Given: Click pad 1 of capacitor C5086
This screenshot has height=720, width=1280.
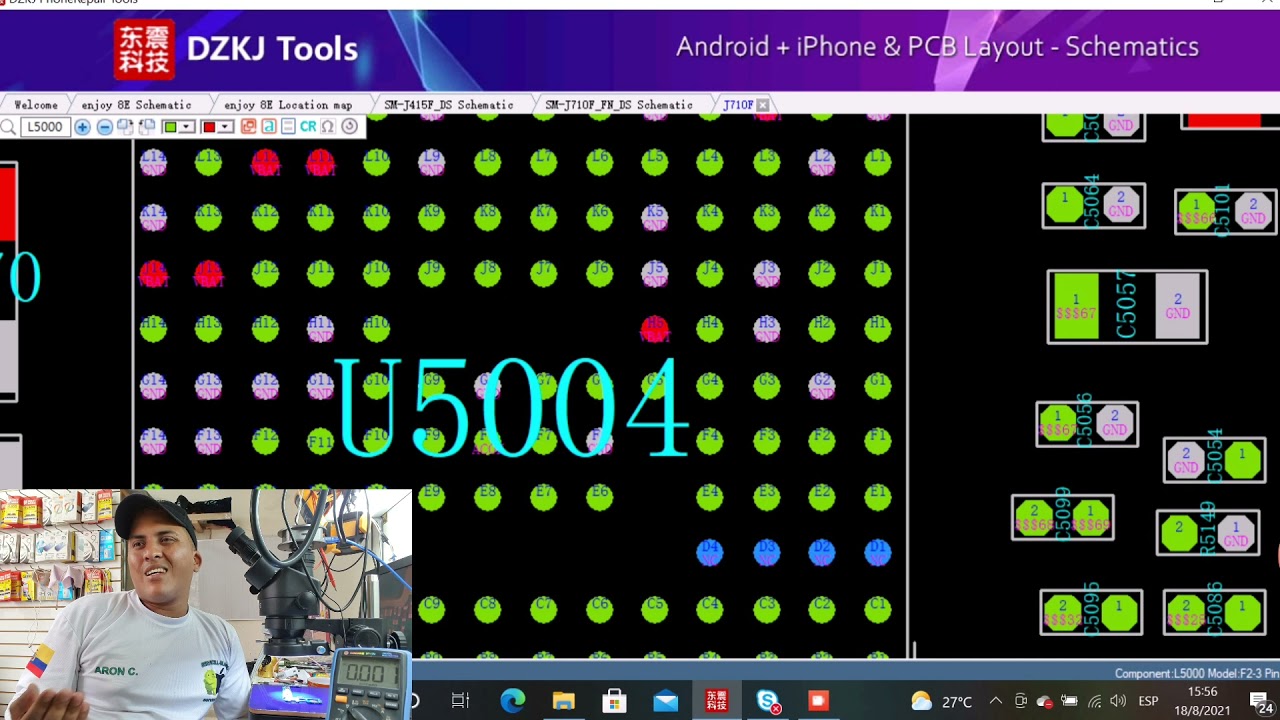Looking at the screenshot, I should [1242, 612].
